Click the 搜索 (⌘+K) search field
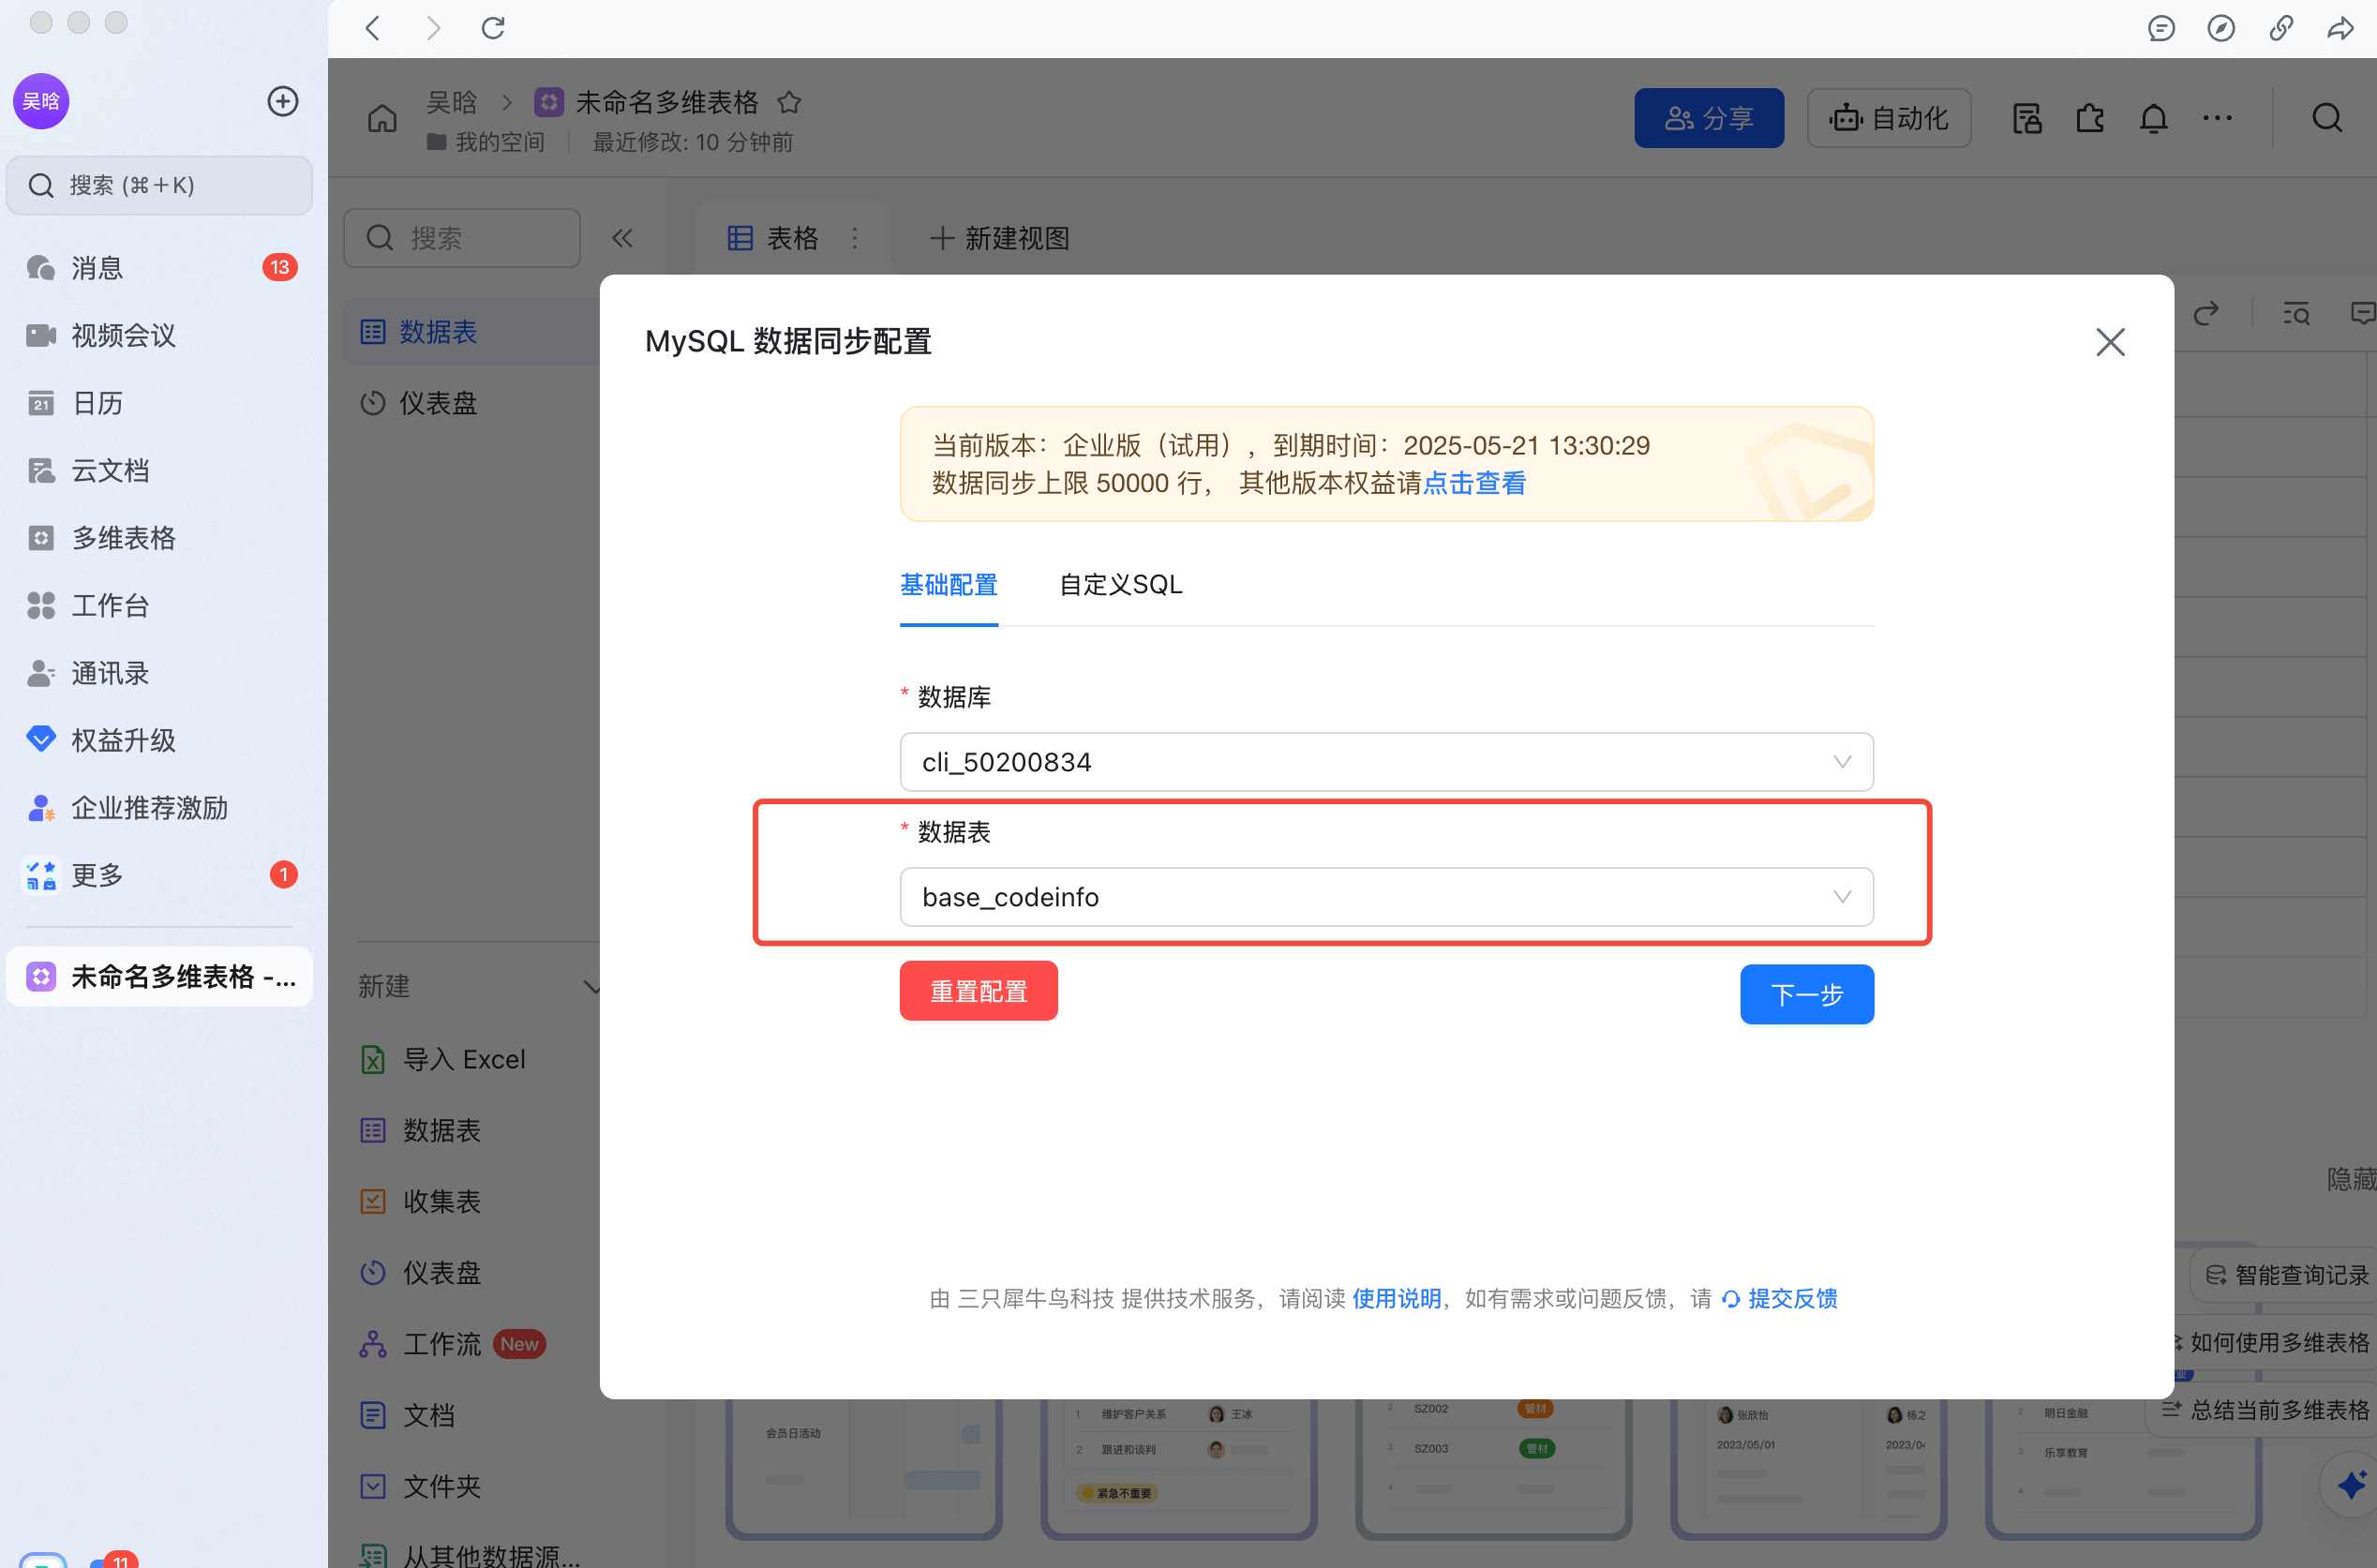Image resolution: width=2377 pixels, height=1568 pixels. pyautogui.click(x=160, y=185)
